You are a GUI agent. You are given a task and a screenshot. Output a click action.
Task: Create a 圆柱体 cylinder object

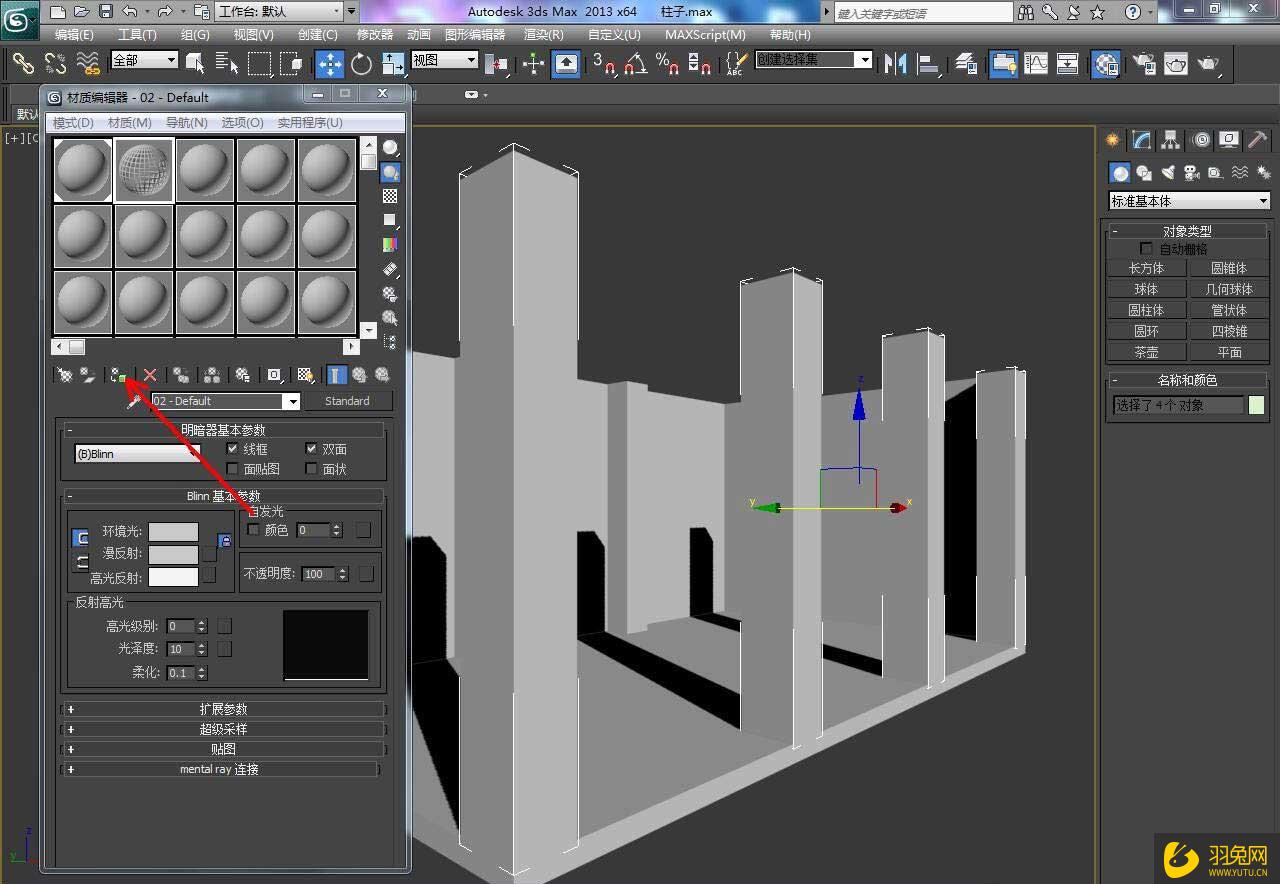[1146, 309]
